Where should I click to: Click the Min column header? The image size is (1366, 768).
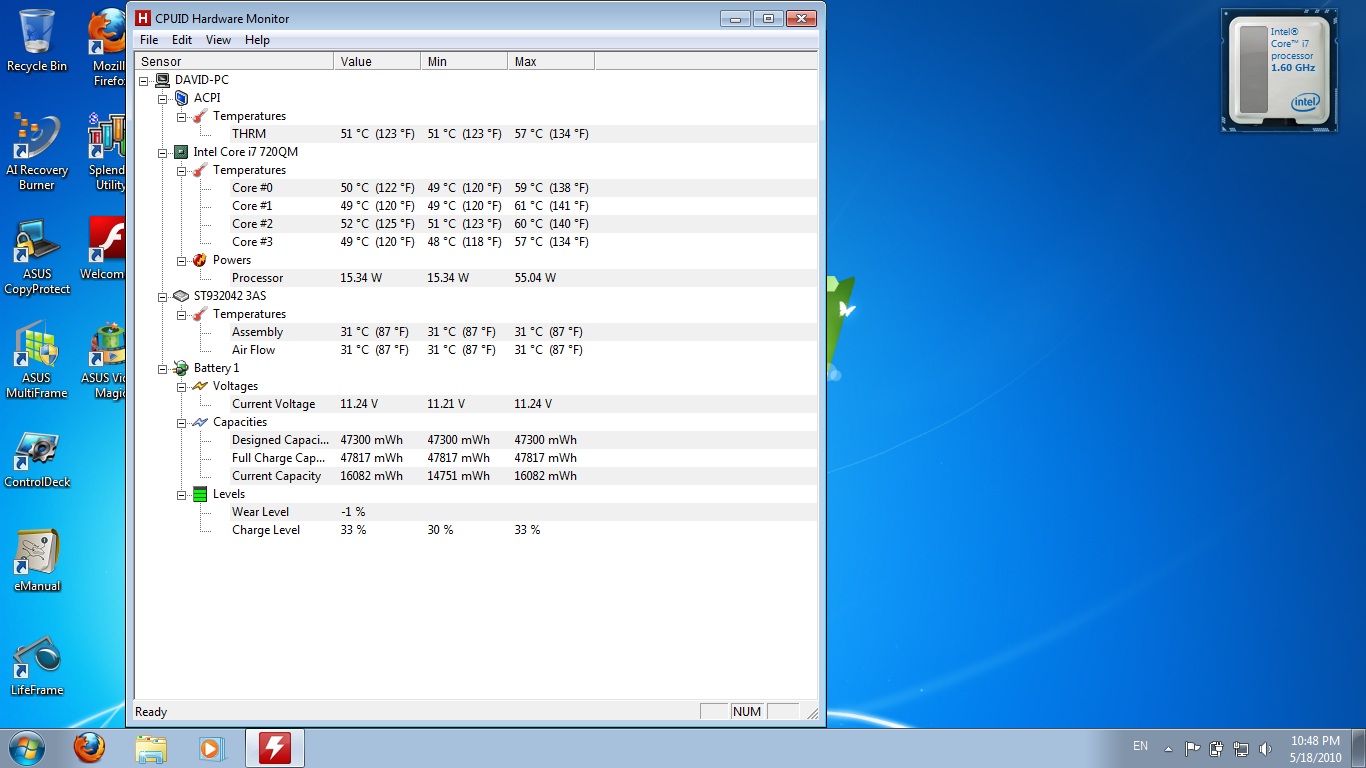click(x=464, y=62)
